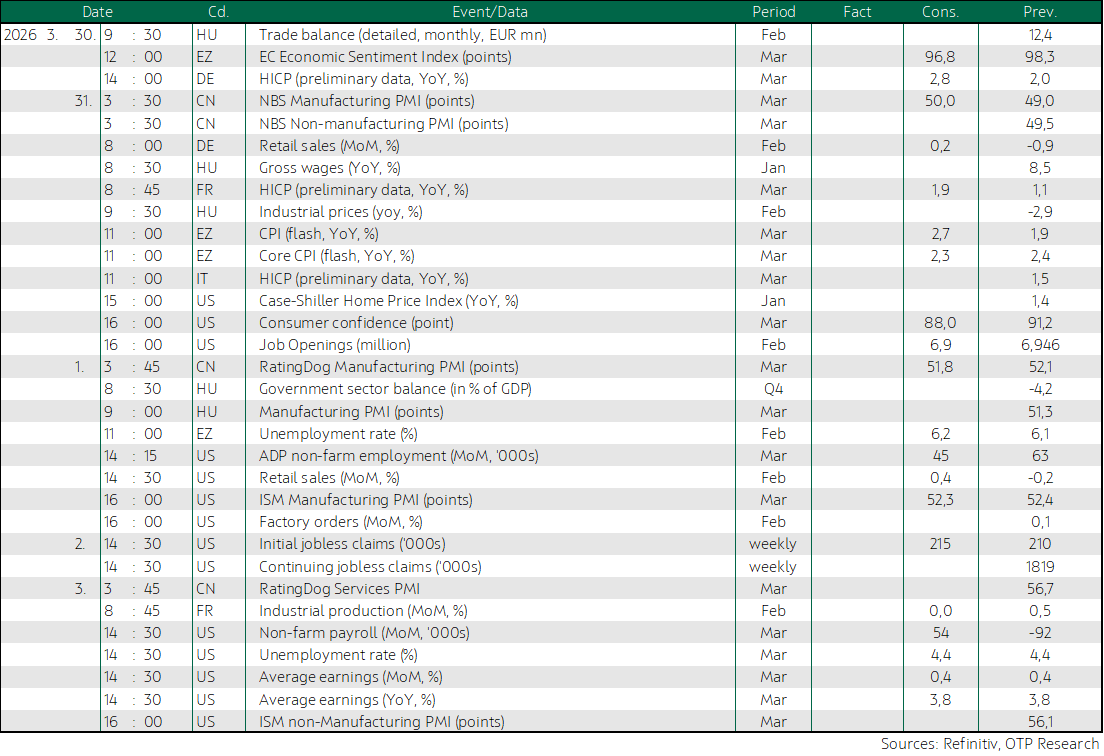Select the Cd. column header
Screen dimensions: 1104x756
point(217,12)
